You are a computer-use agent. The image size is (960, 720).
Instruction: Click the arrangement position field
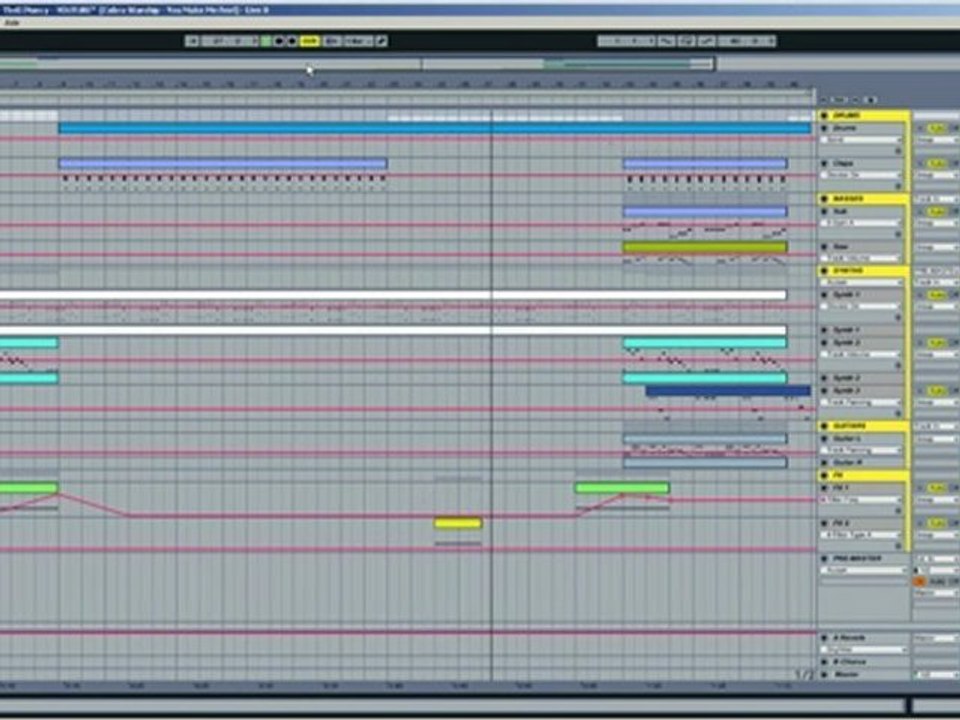pos(230,41)
